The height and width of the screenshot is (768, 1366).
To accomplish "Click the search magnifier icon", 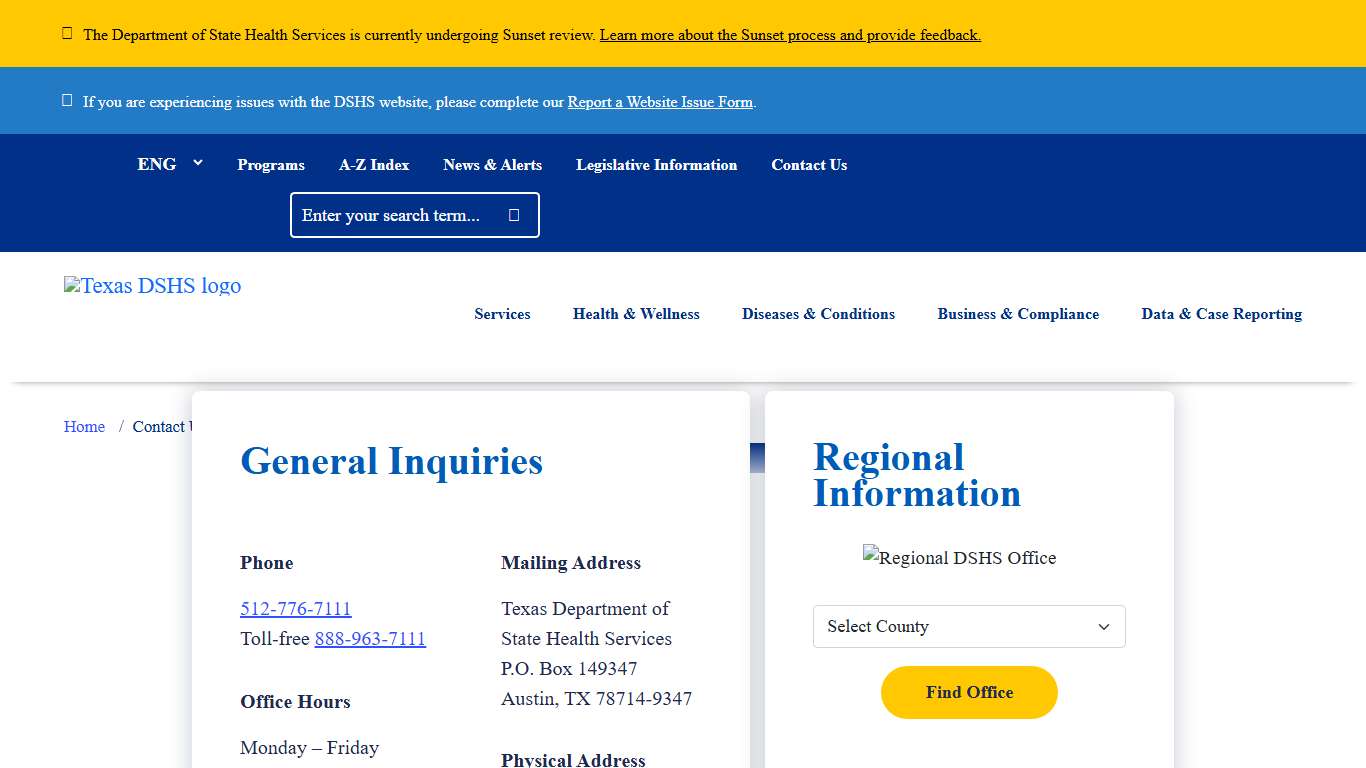I will [x=514, y=215].
